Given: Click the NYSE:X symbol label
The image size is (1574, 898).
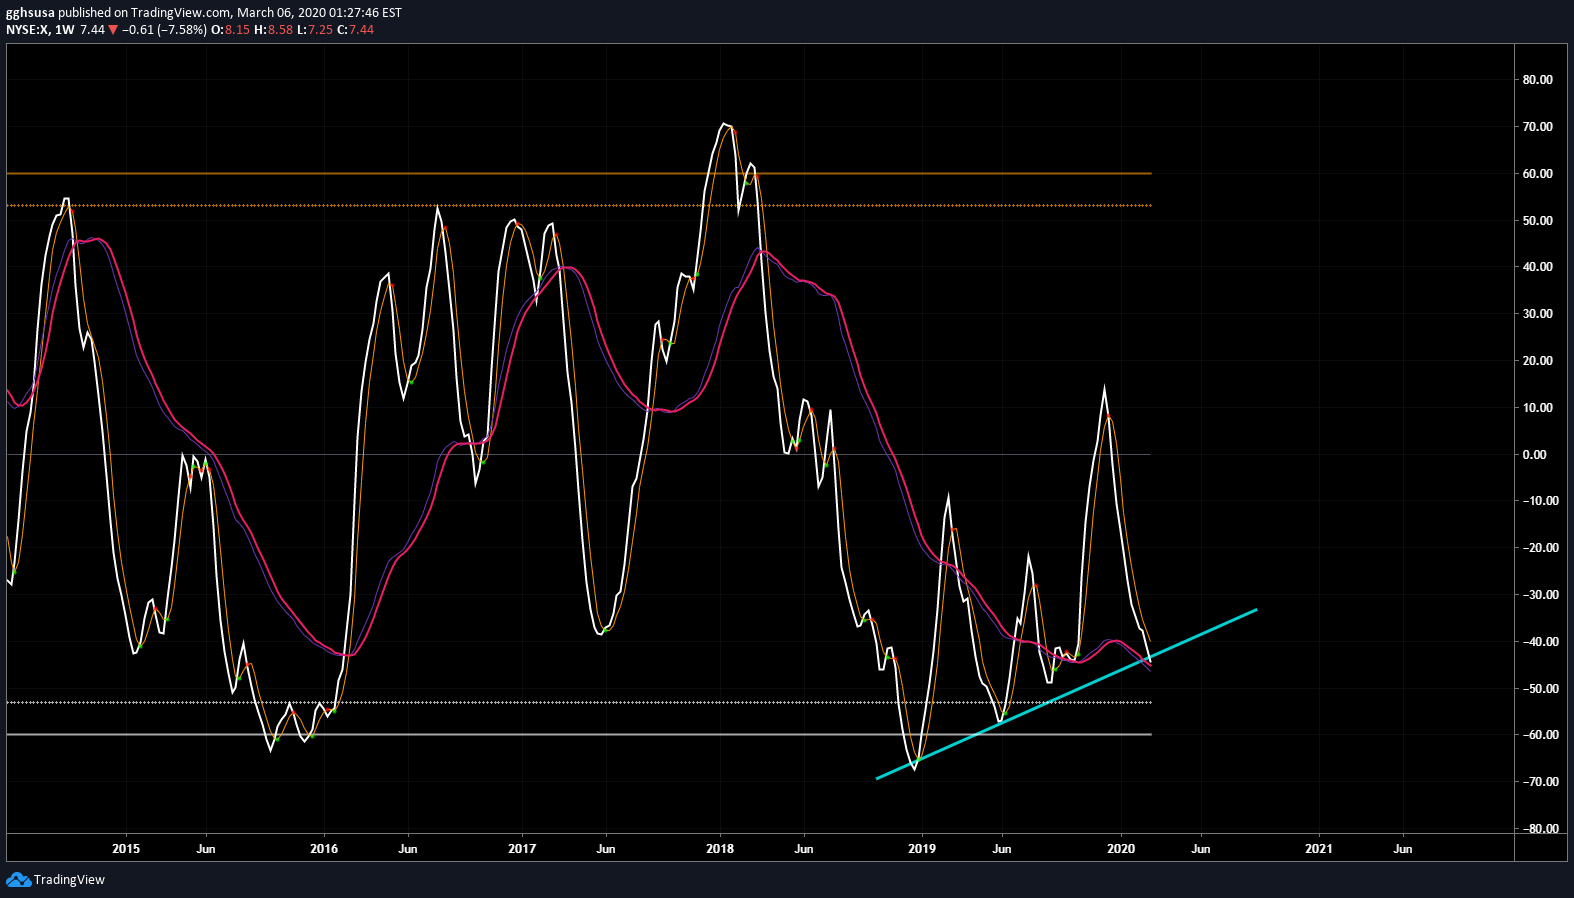Looking at the screenshot, I should (27, 30).
